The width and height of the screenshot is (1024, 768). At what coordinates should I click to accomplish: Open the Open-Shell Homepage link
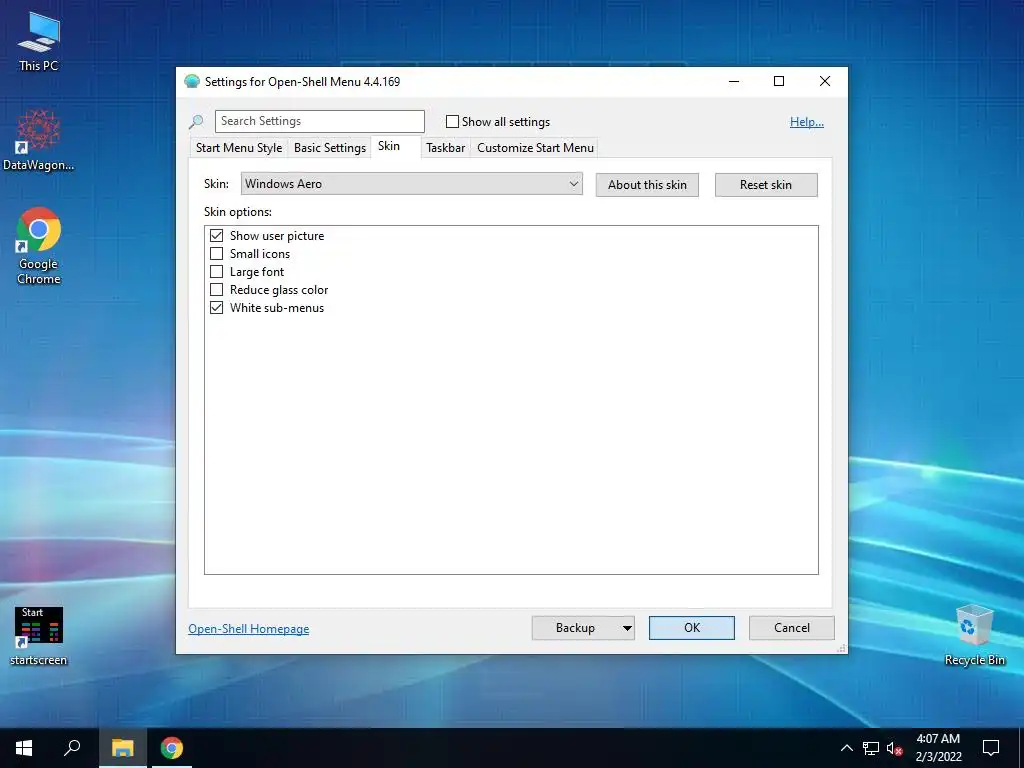(249, 629)
